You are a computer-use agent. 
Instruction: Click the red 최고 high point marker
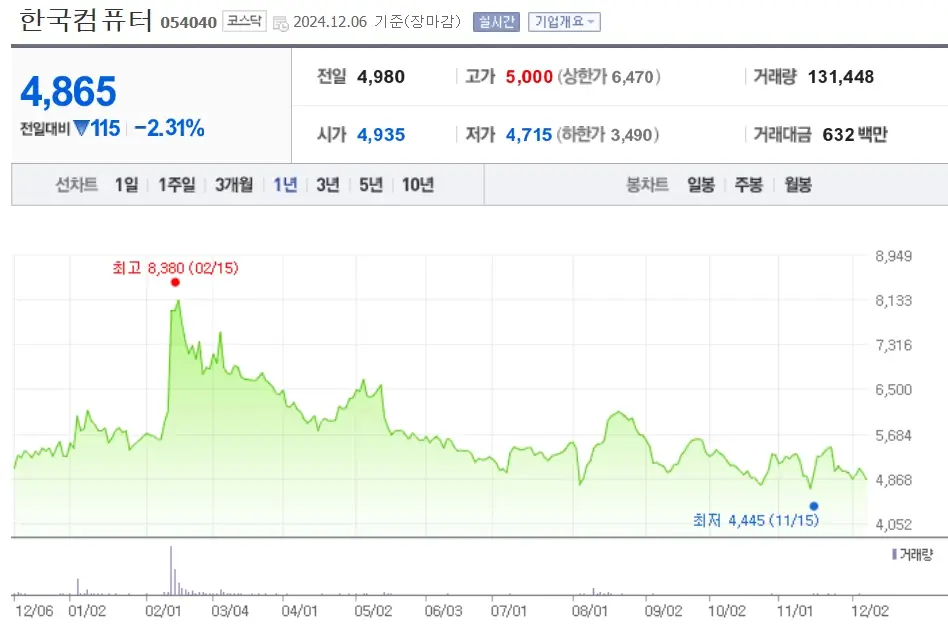175,282
